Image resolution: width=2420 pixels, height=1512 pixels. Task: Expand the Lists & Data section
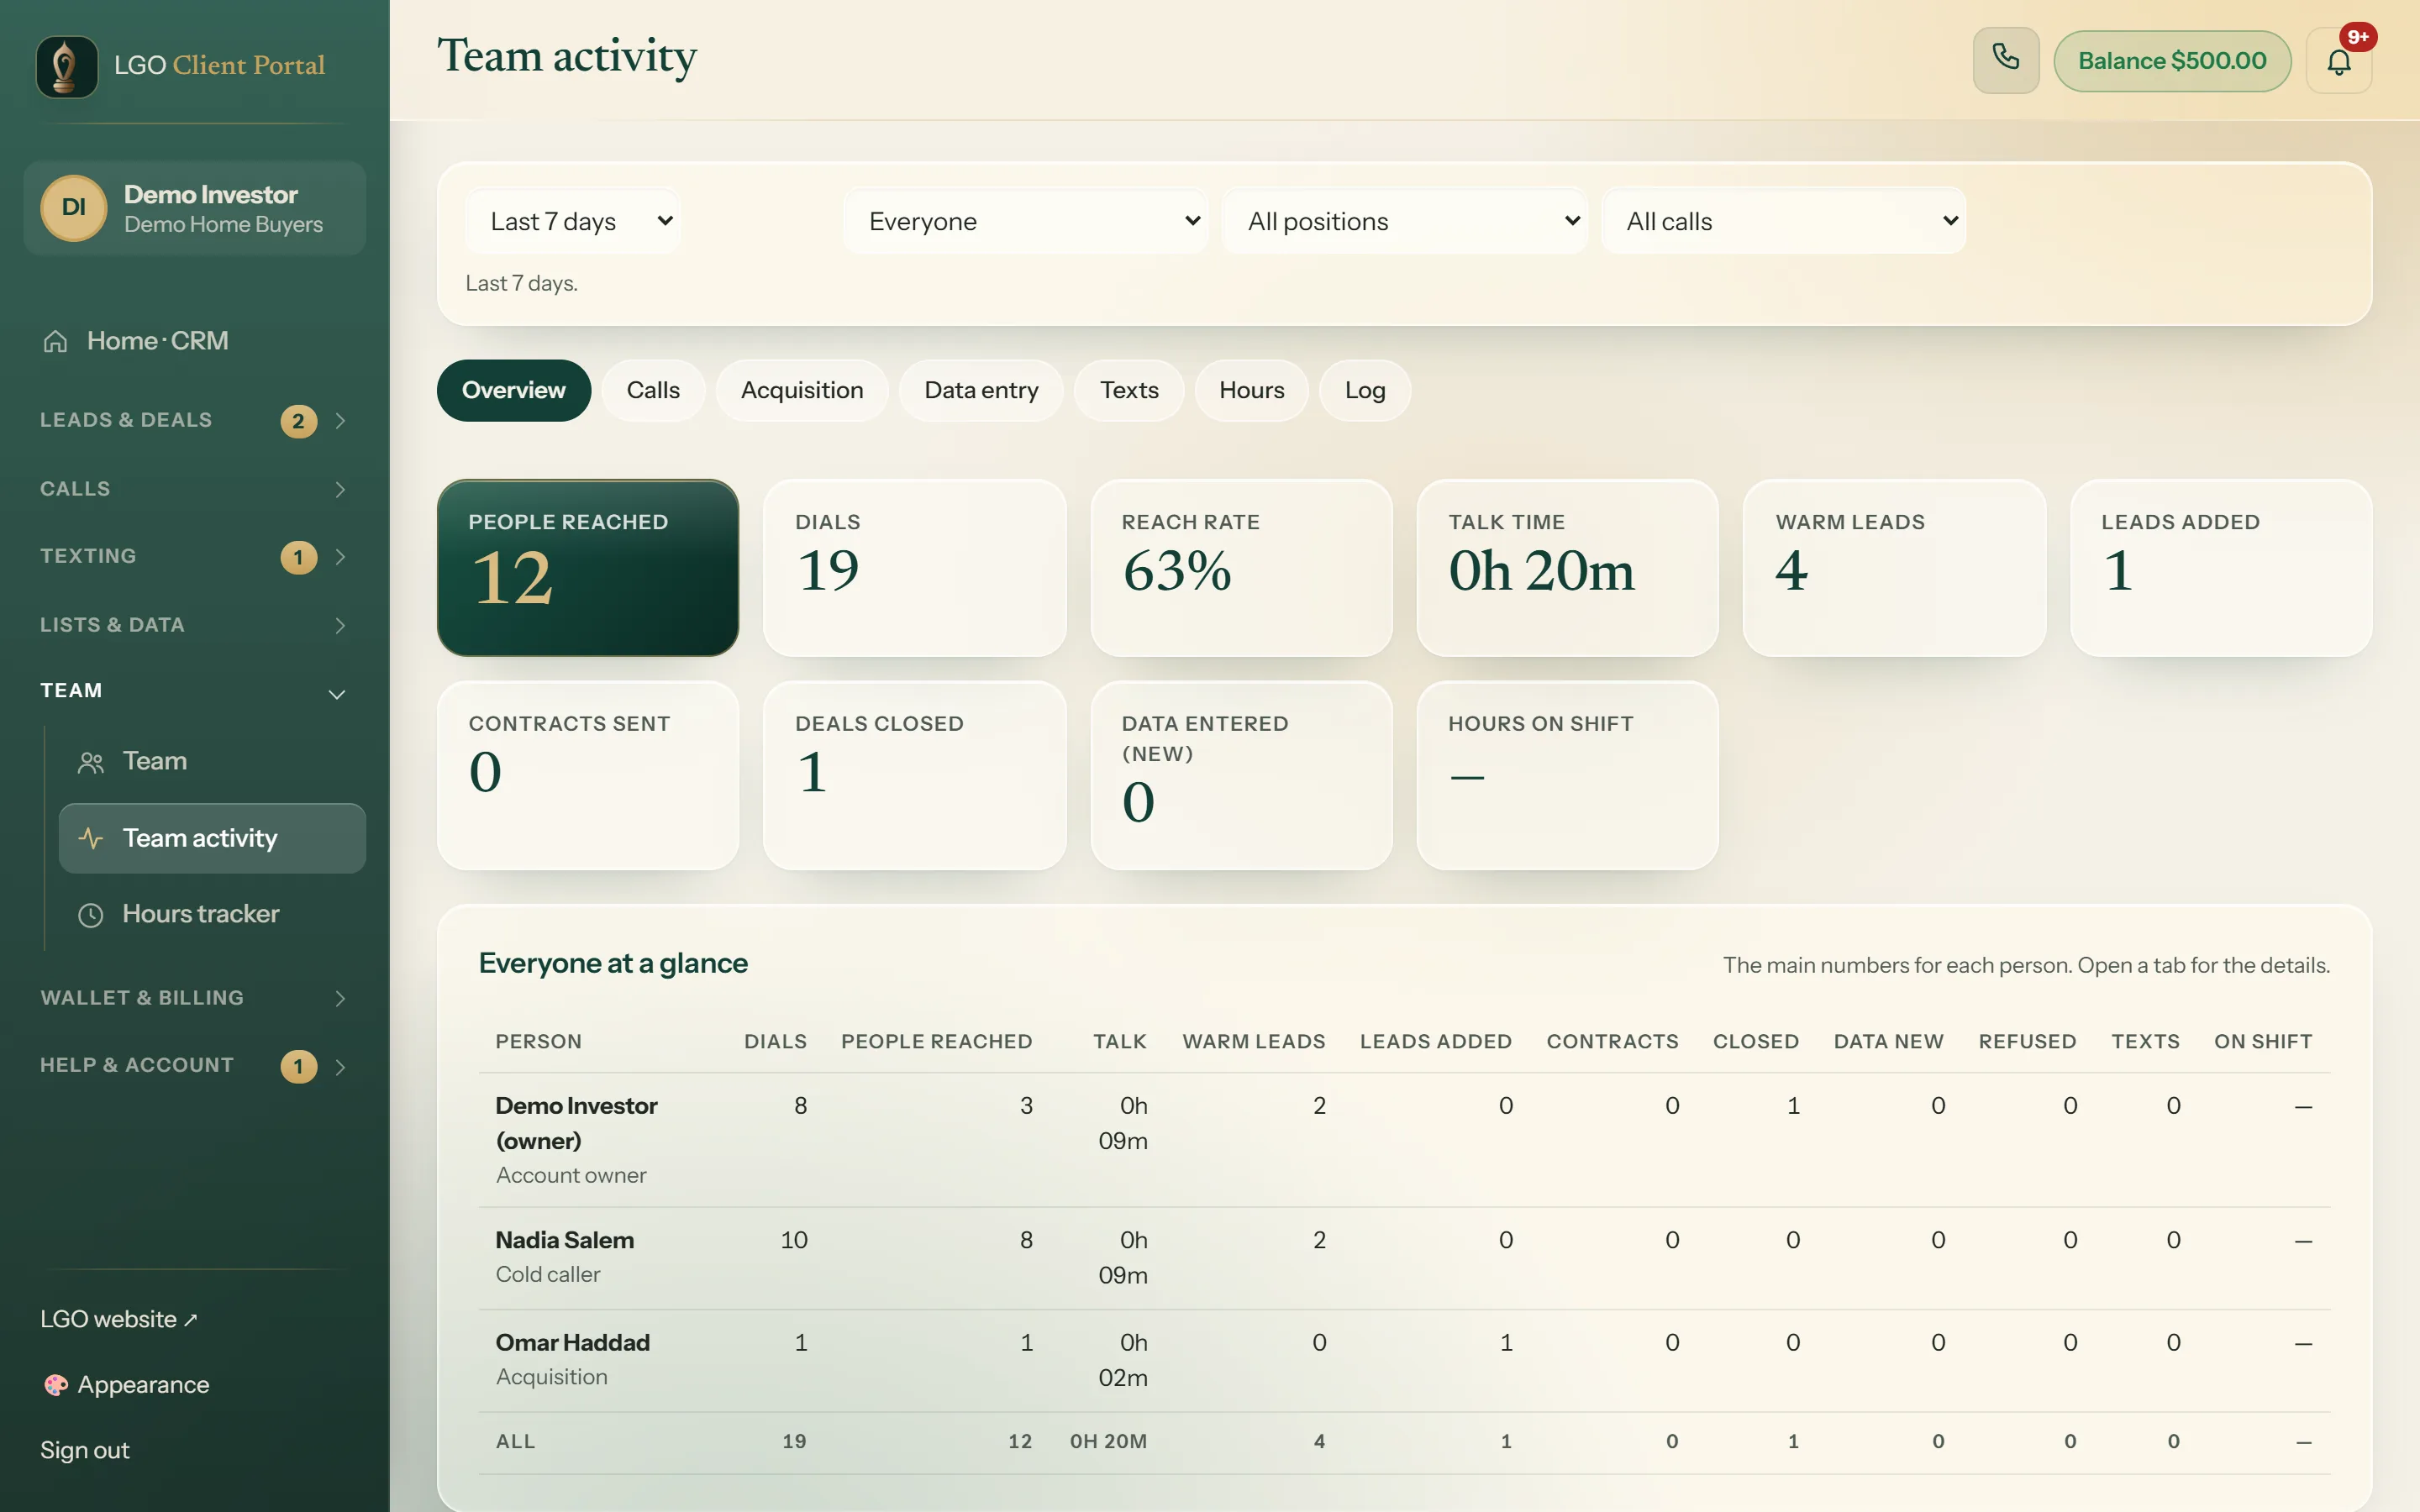pyautogui.click(x=195, y=625)
